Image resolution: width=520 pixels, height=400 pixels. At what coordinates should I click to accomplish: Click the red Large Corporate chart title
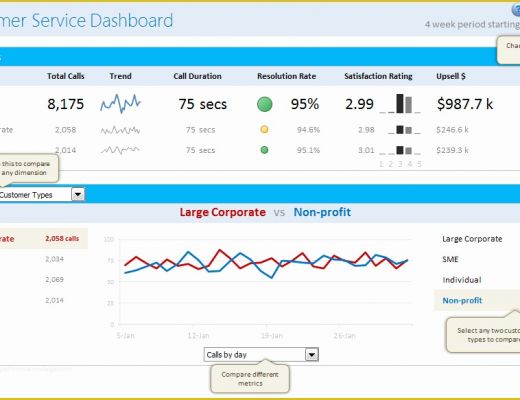coord(223,212)
